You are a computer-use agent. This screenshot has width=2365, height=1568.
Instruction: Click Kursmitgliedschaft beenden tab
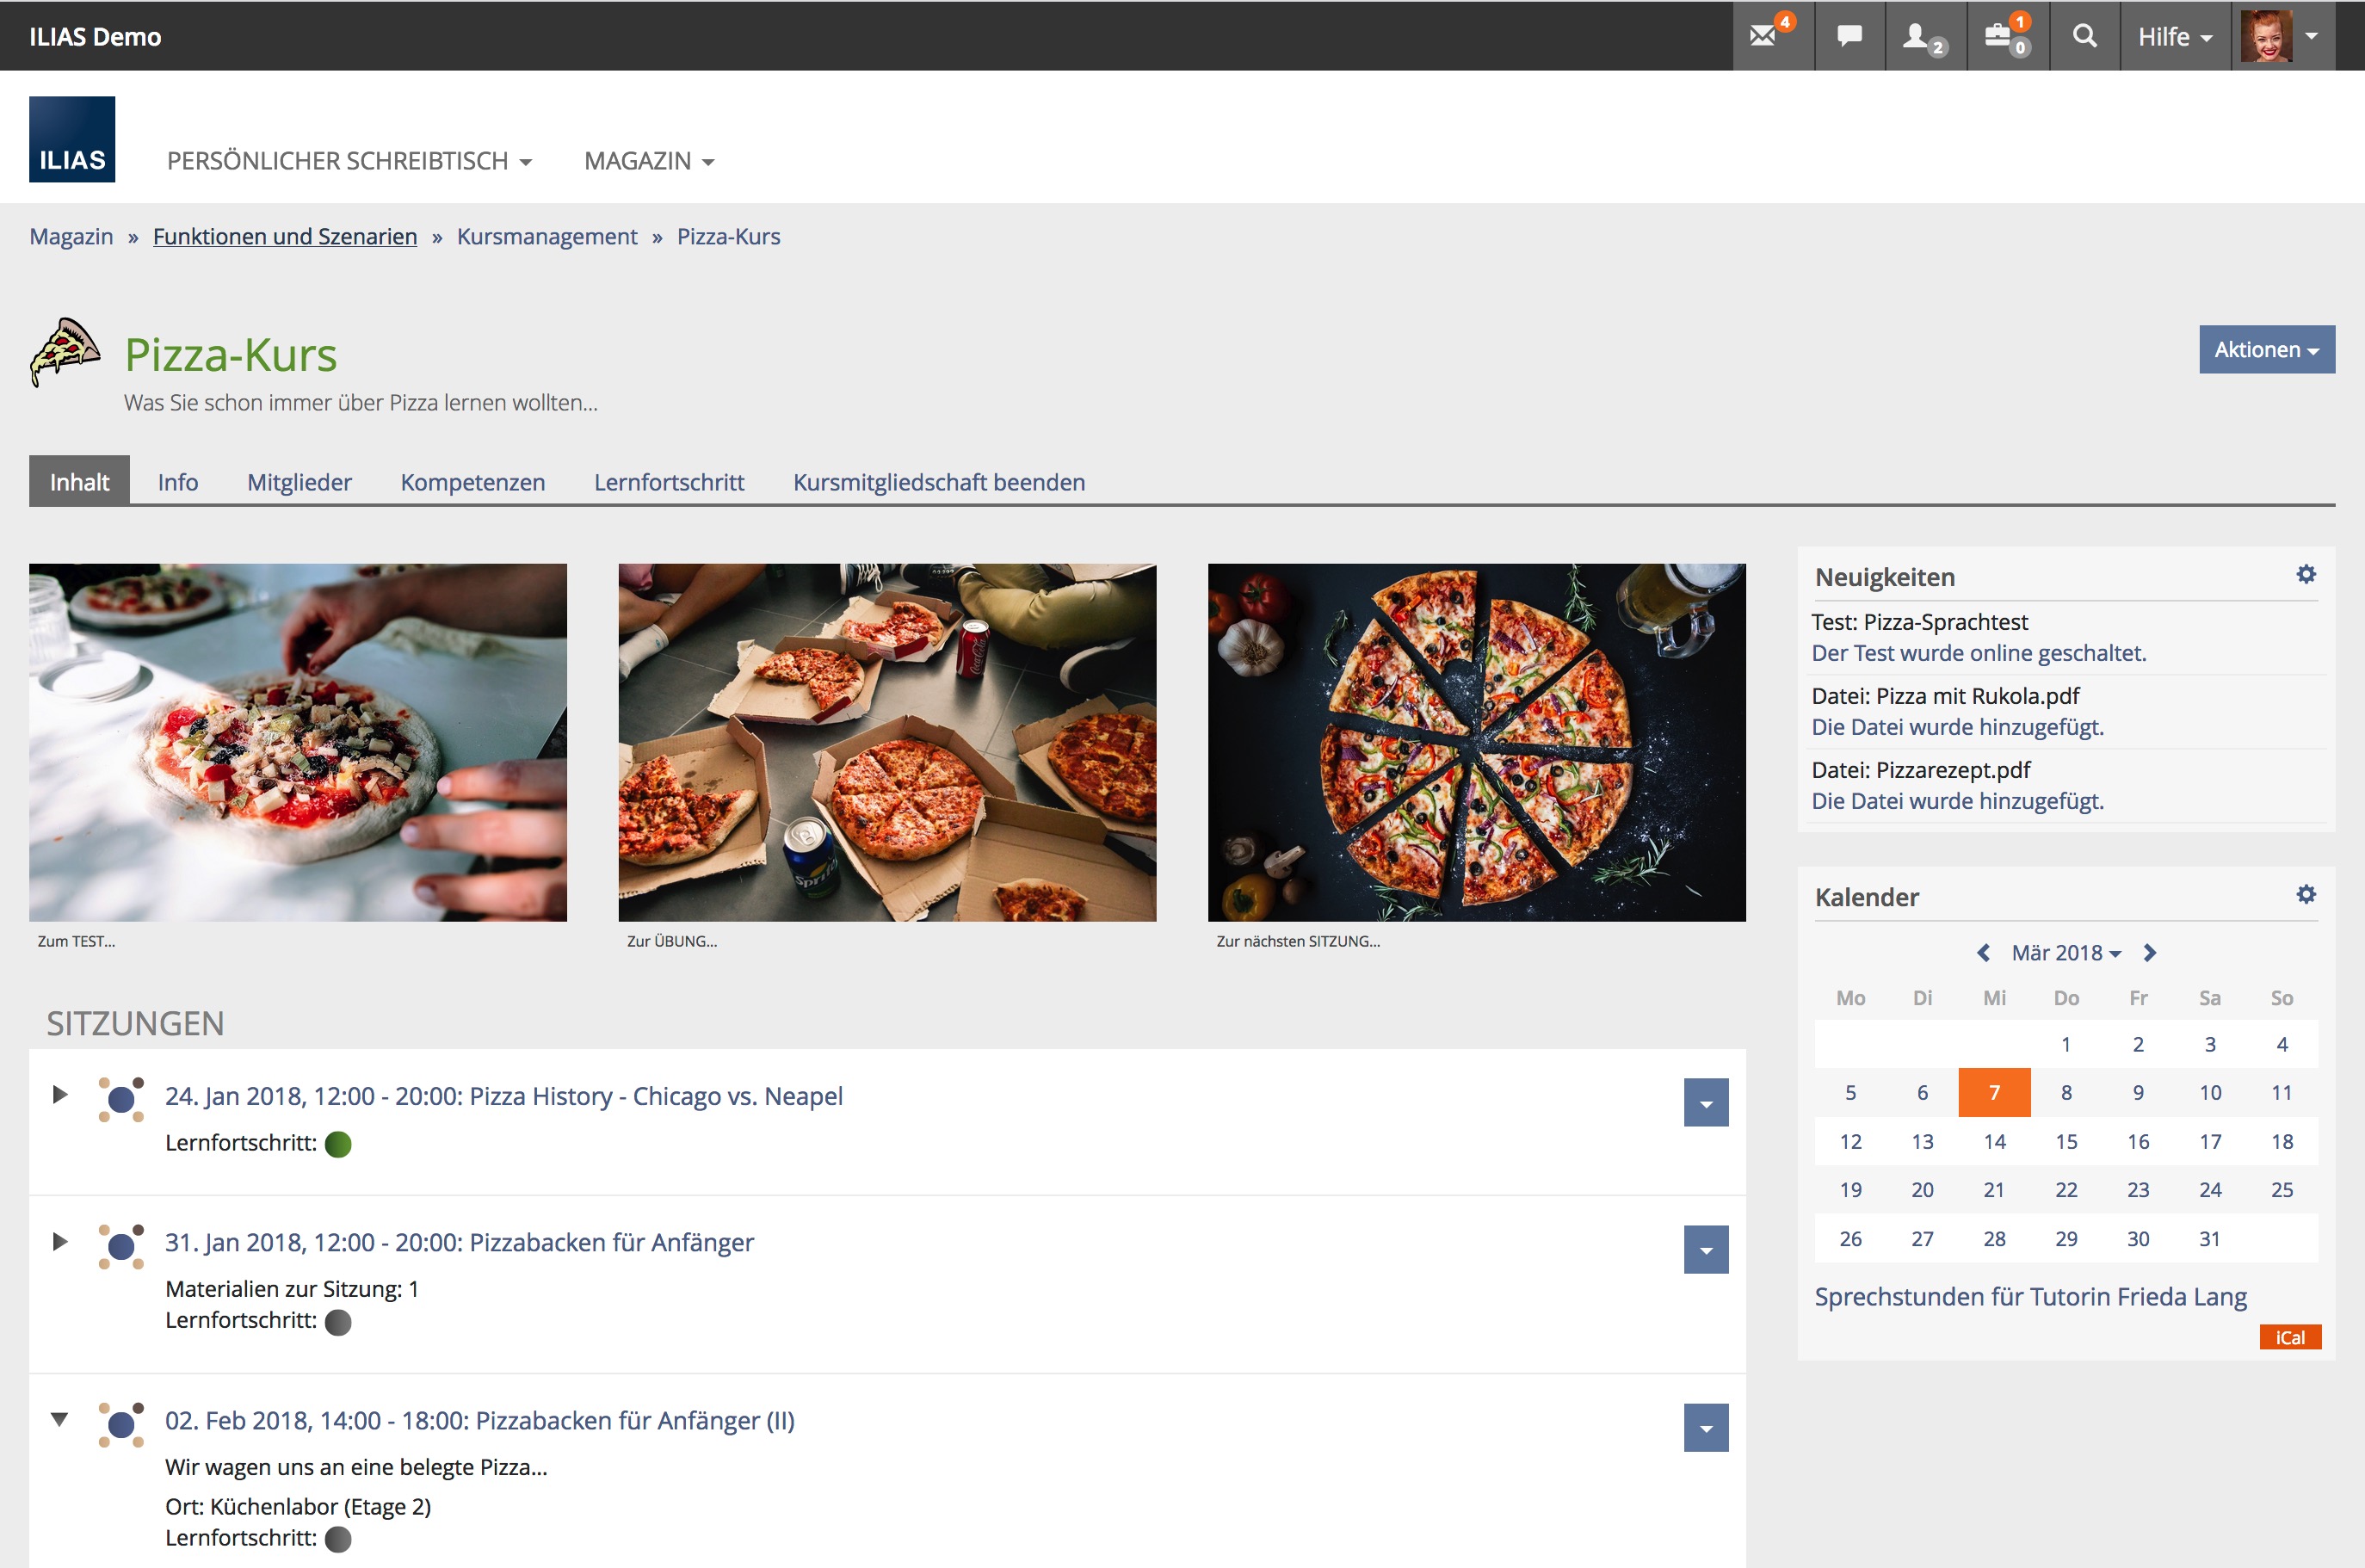tap(938, 481)
